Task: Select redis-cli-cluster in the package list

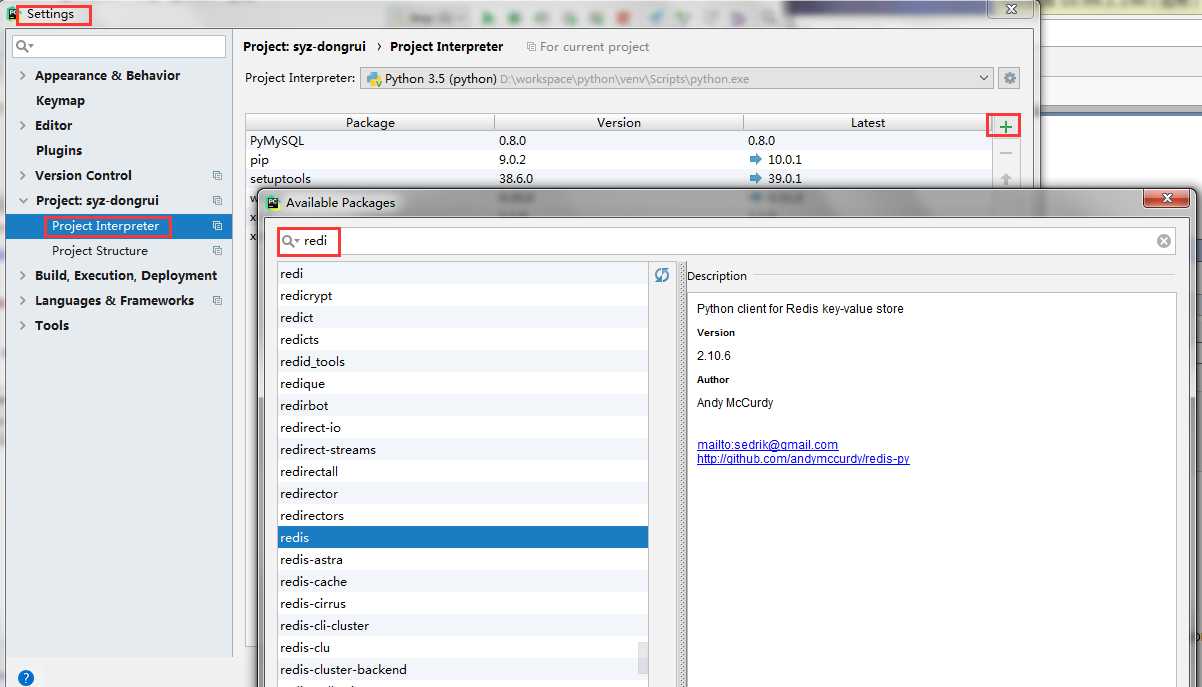Action: click(463, 625)
